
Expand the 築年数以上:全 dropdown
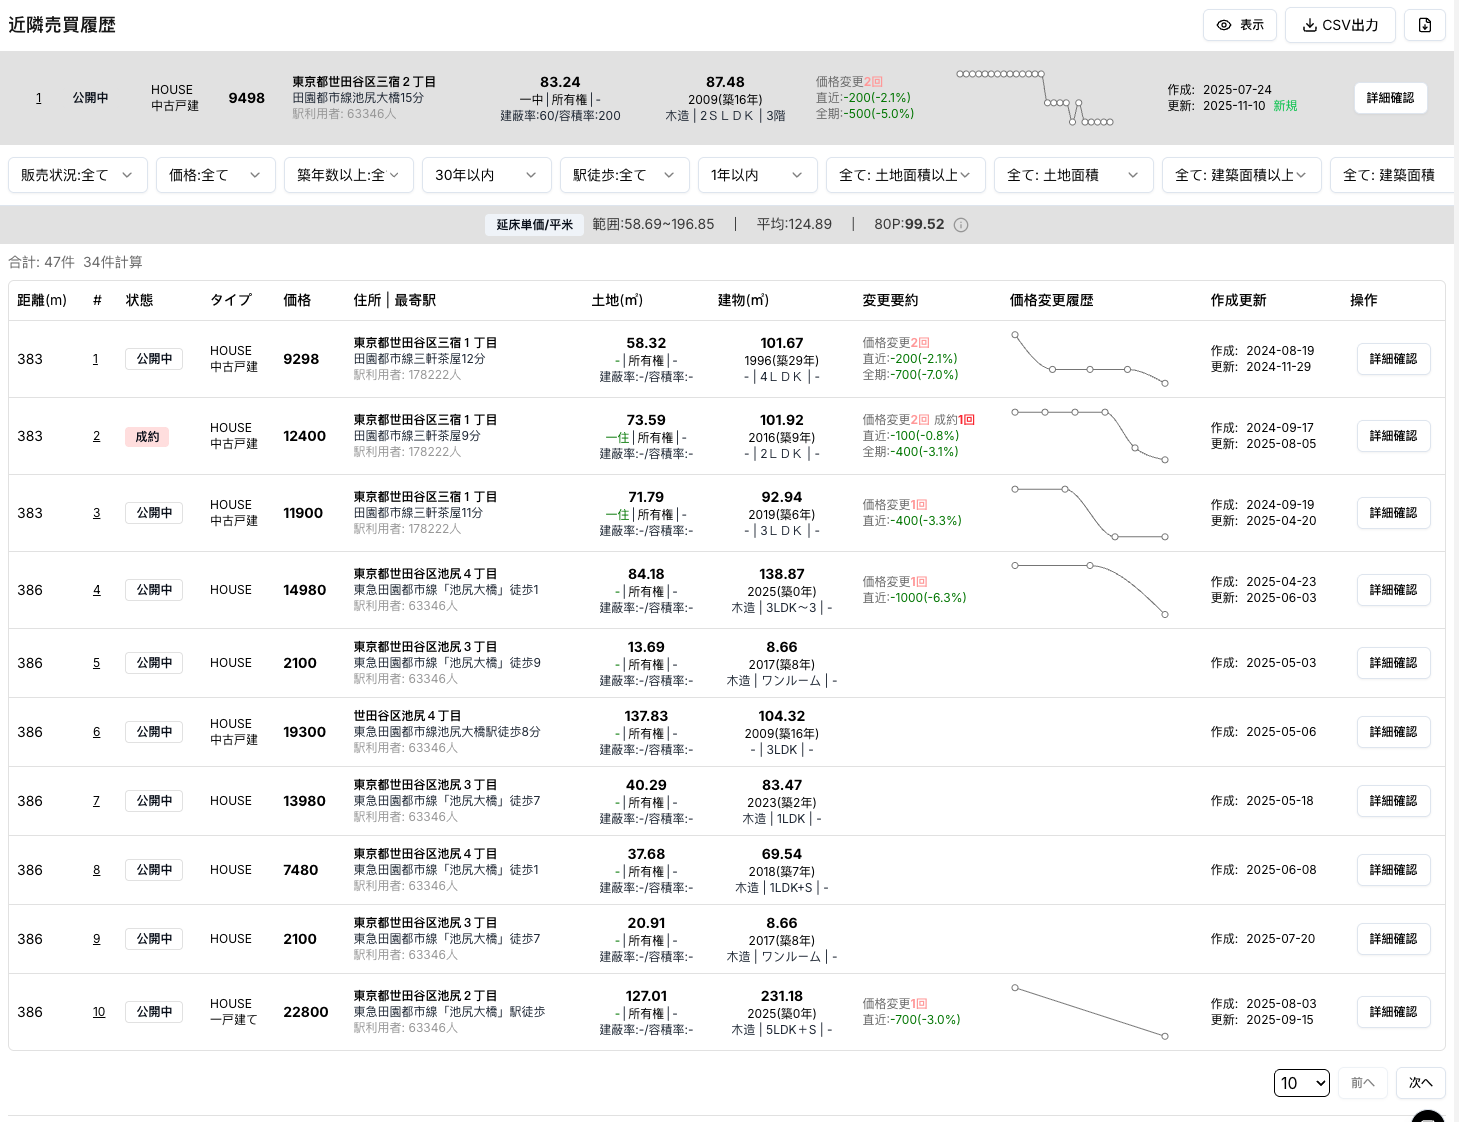(348, 175)
